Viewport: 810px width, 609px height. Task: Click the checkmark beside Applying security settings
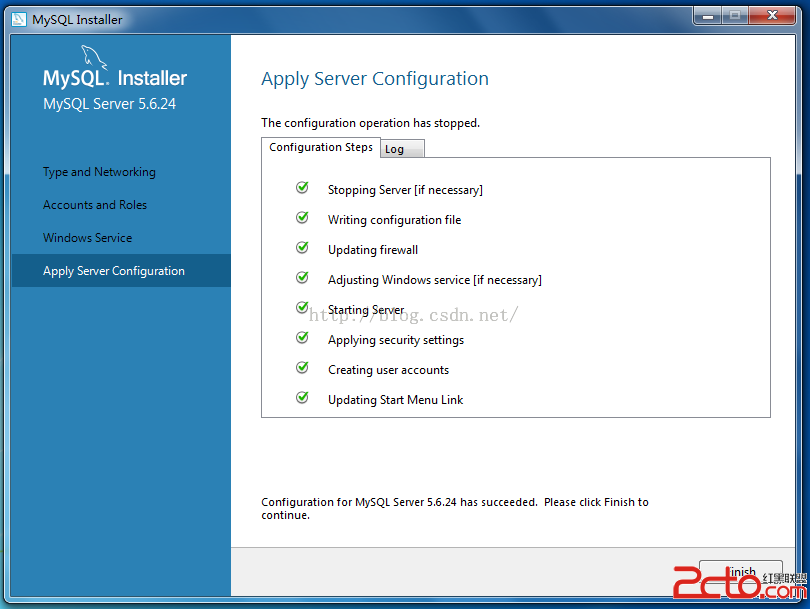[302, 337]
